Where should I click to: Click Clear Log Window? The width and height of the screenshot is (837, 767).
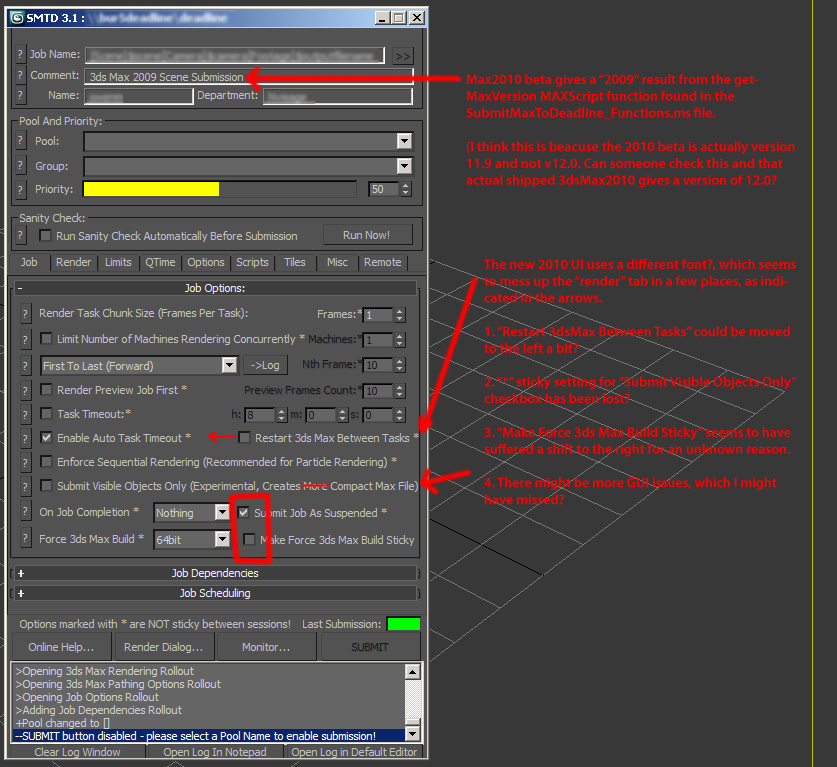click(77, 752)
